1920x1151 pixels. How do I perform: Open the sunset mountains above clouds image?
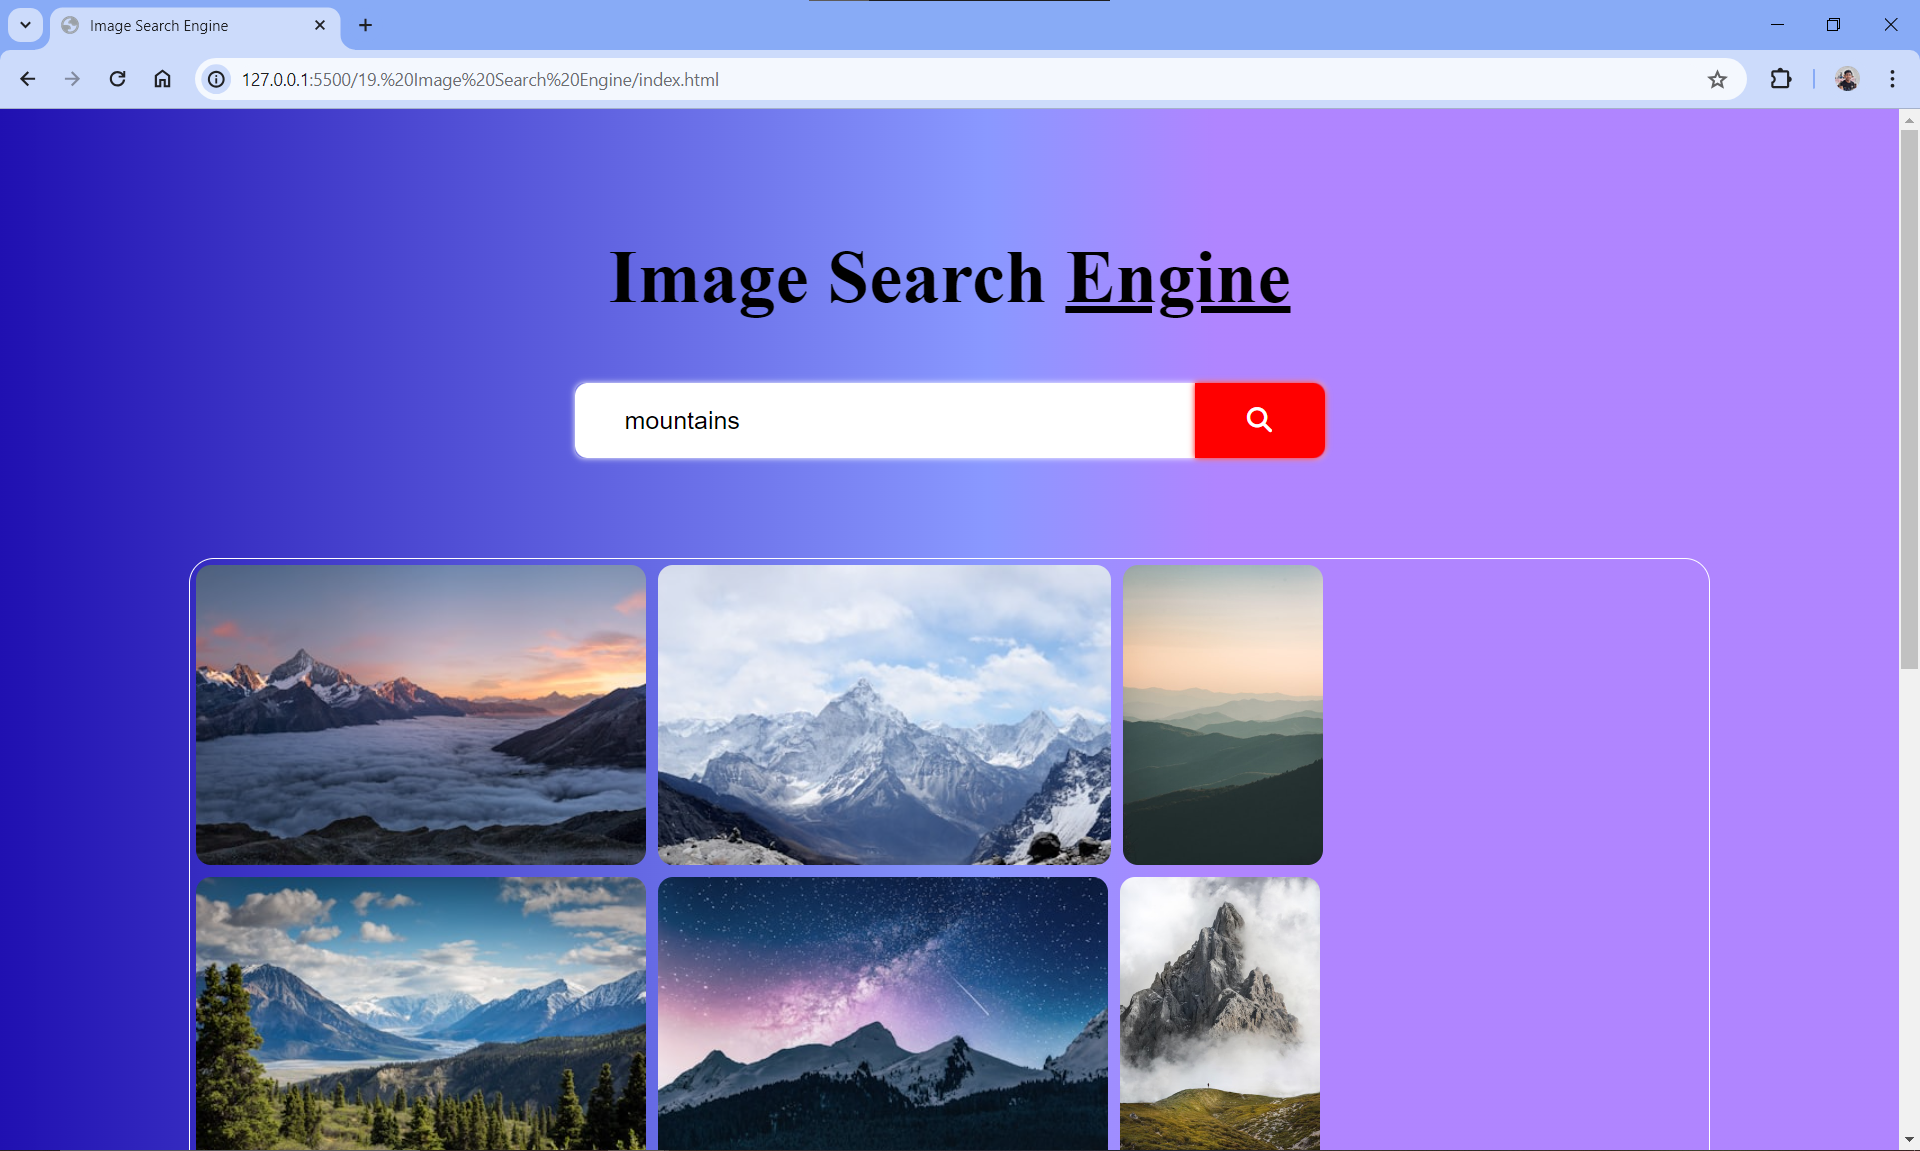(421, 715)
